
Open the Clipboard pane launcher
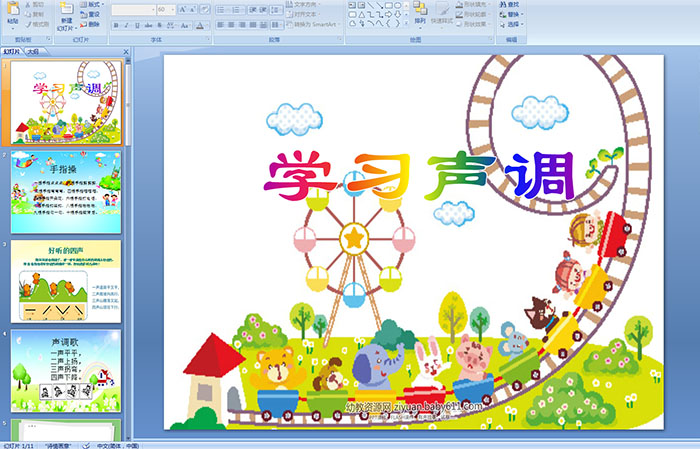pos(49,39)
